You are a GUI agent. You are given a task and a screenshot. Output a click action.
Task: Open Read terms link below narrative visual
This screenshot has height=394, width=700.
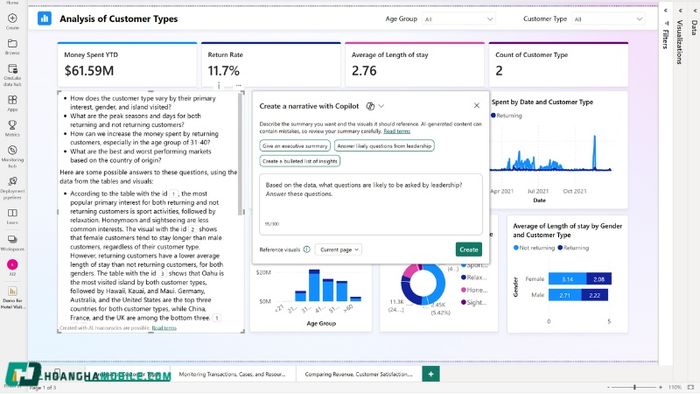click(164, 328)
